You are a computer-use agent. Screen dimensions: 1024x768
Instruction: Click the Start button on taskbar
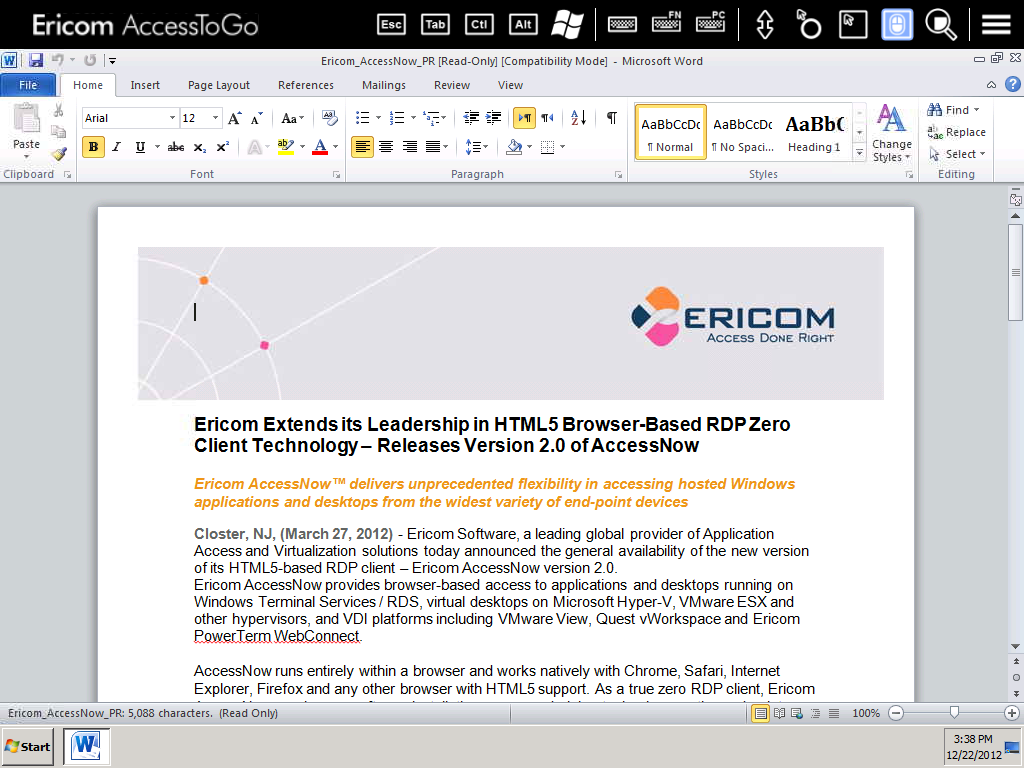27,746
